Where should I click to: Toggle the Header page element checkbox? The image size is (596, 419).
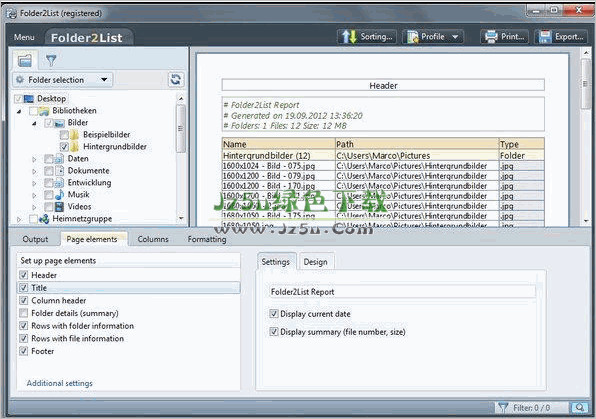click(x=24, y=275)
